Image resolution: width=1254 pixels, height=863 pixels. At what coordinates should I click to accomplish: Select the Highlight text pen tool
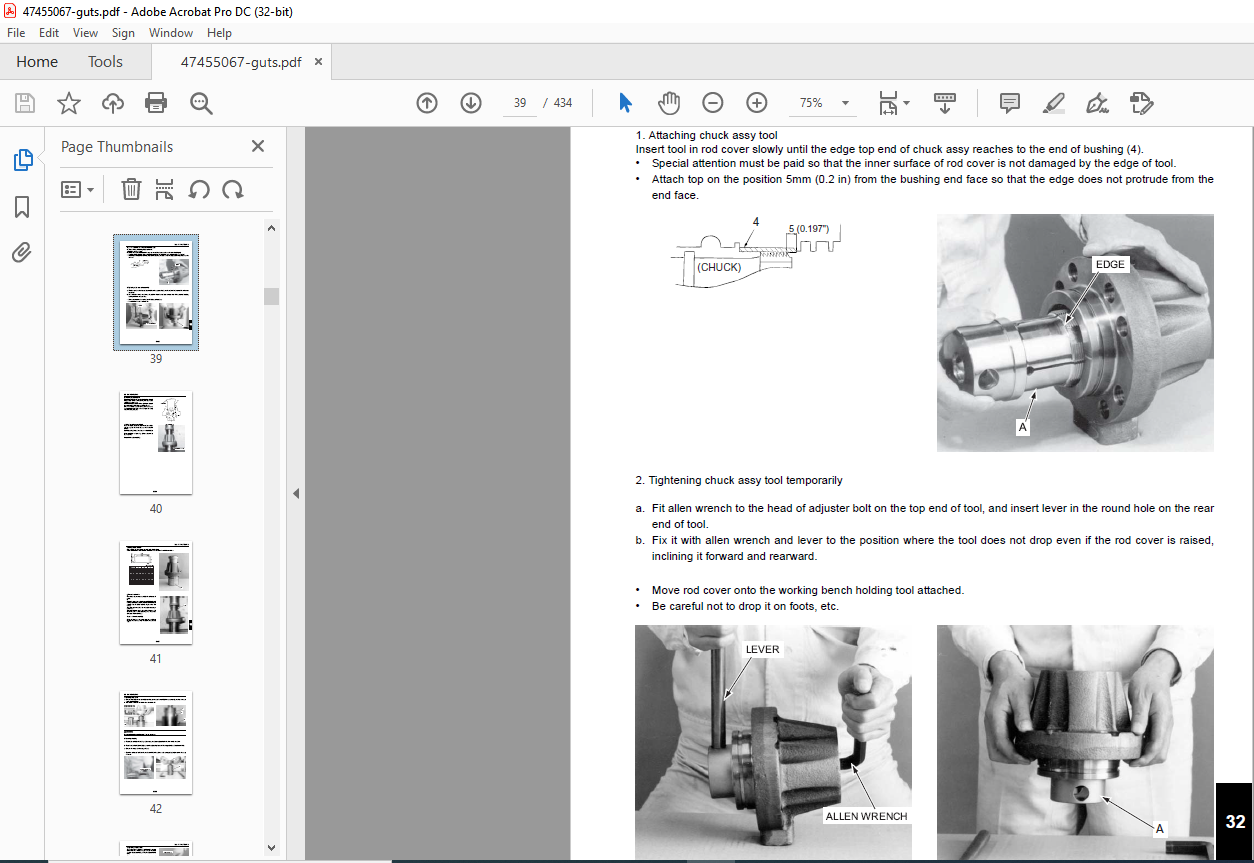1053,103
